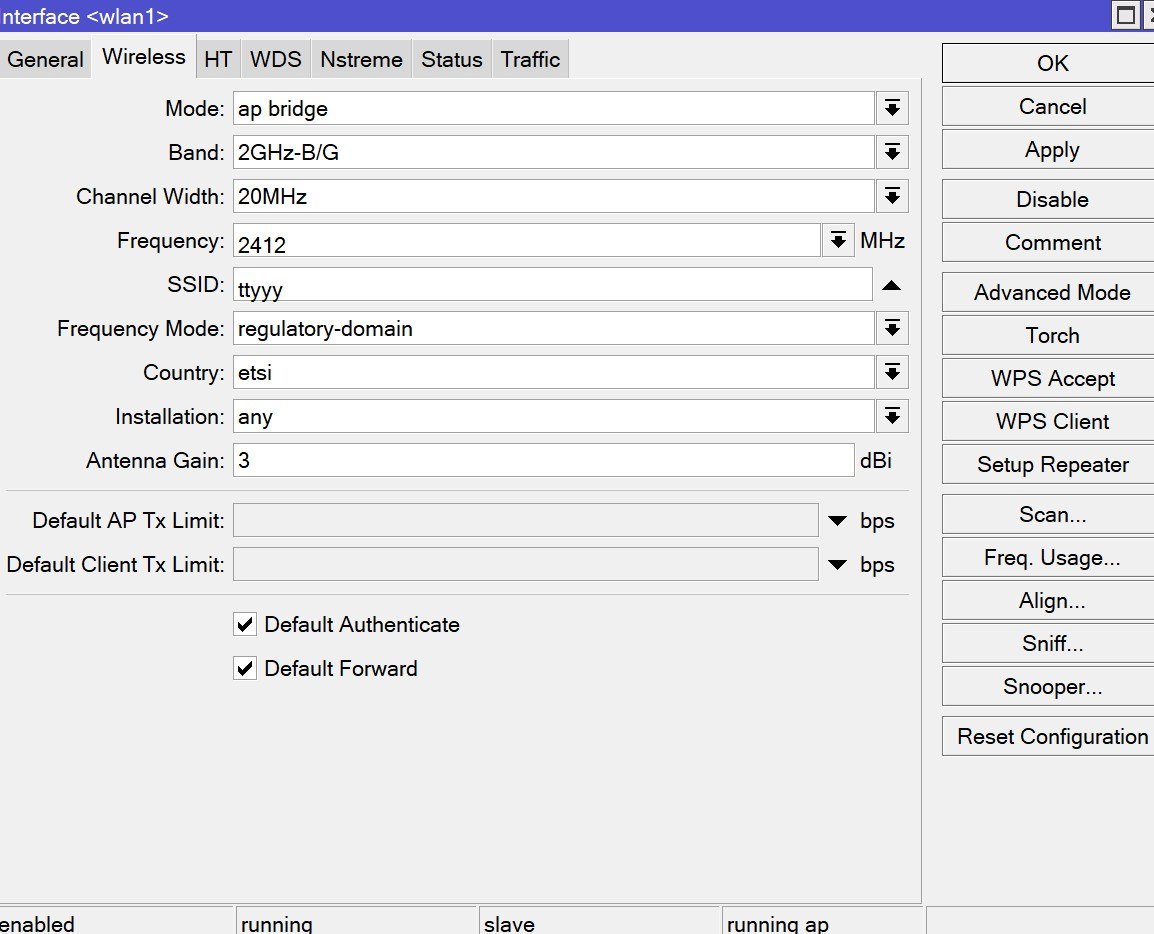Open the Frequency dropdown arrow
1154x934 pixels.
[x=838, y=241]
